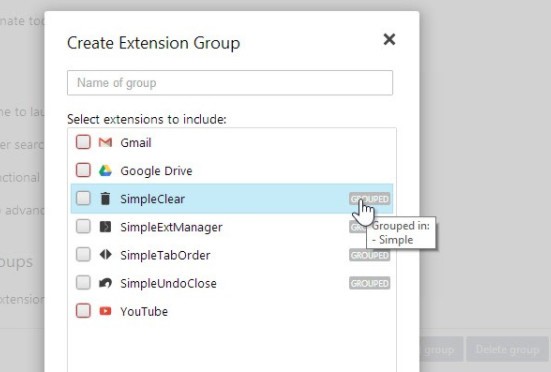Click the SimpleClear label text

click(x=153, y=199)
